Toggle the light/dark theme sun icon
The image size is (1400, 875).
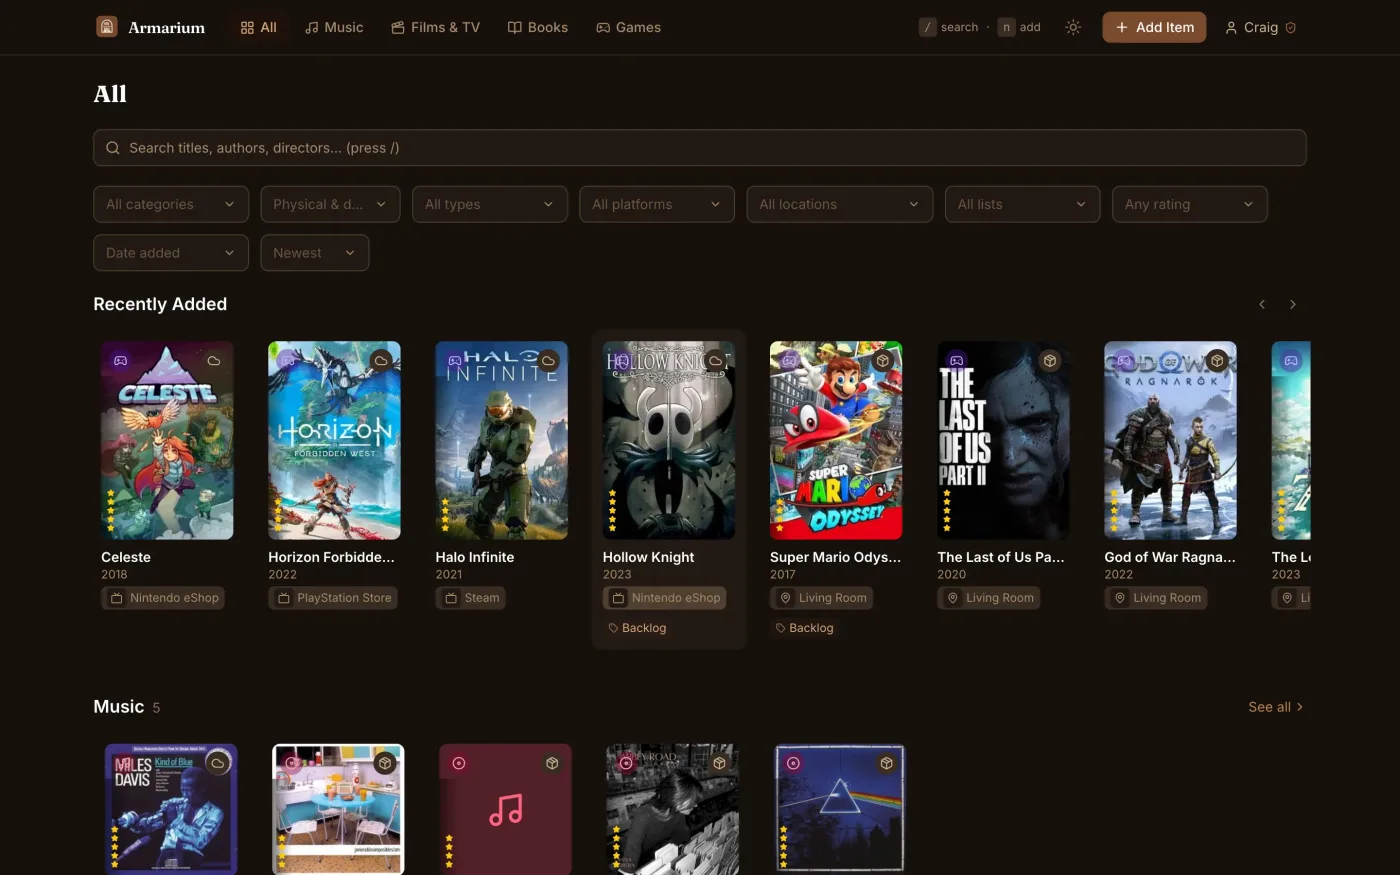[1073, 27]
